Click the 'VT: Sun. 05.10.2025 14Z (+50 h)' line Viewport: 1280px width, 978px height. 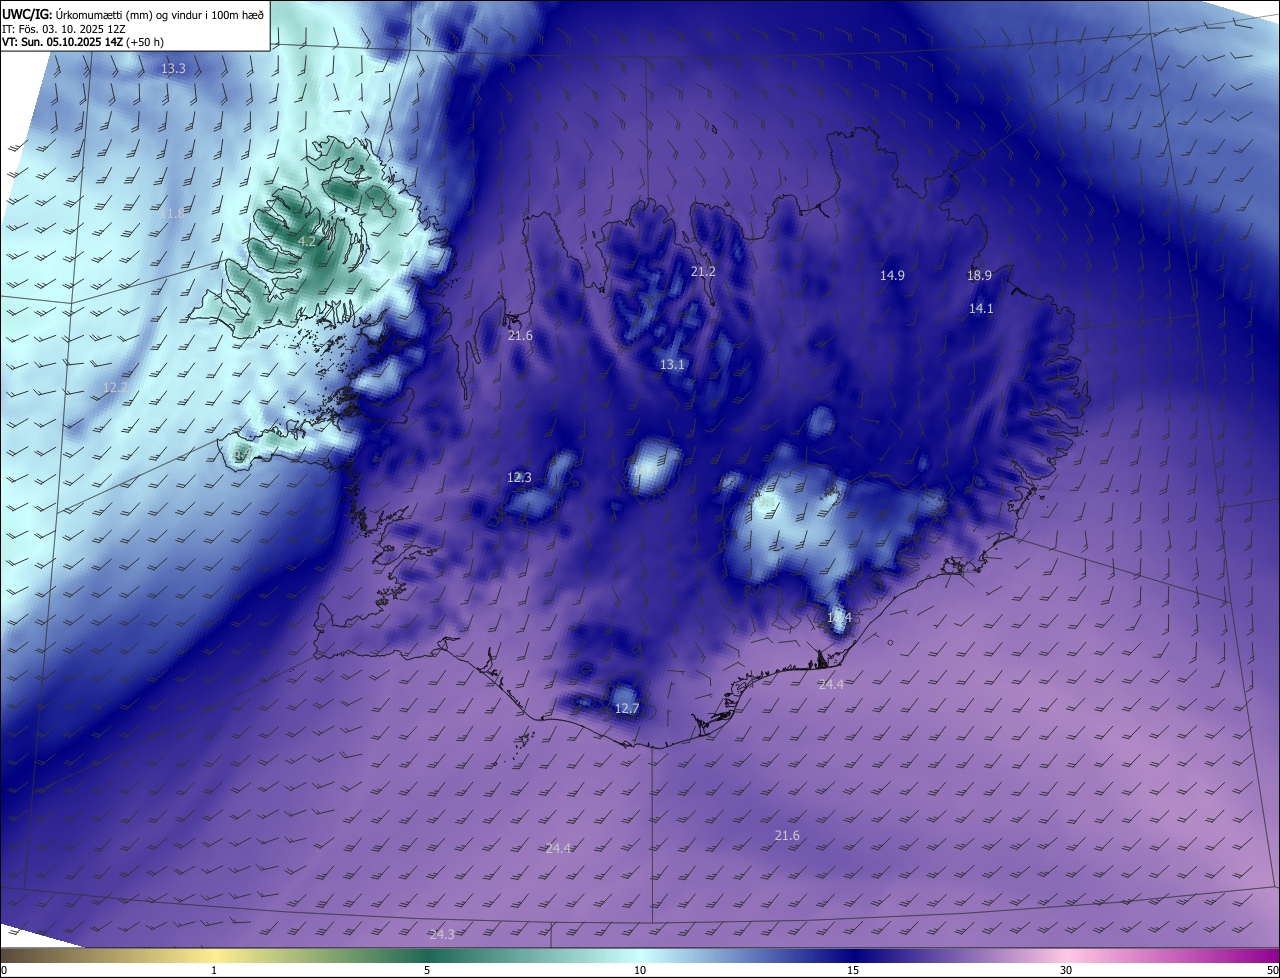click(x=83, y=42)
